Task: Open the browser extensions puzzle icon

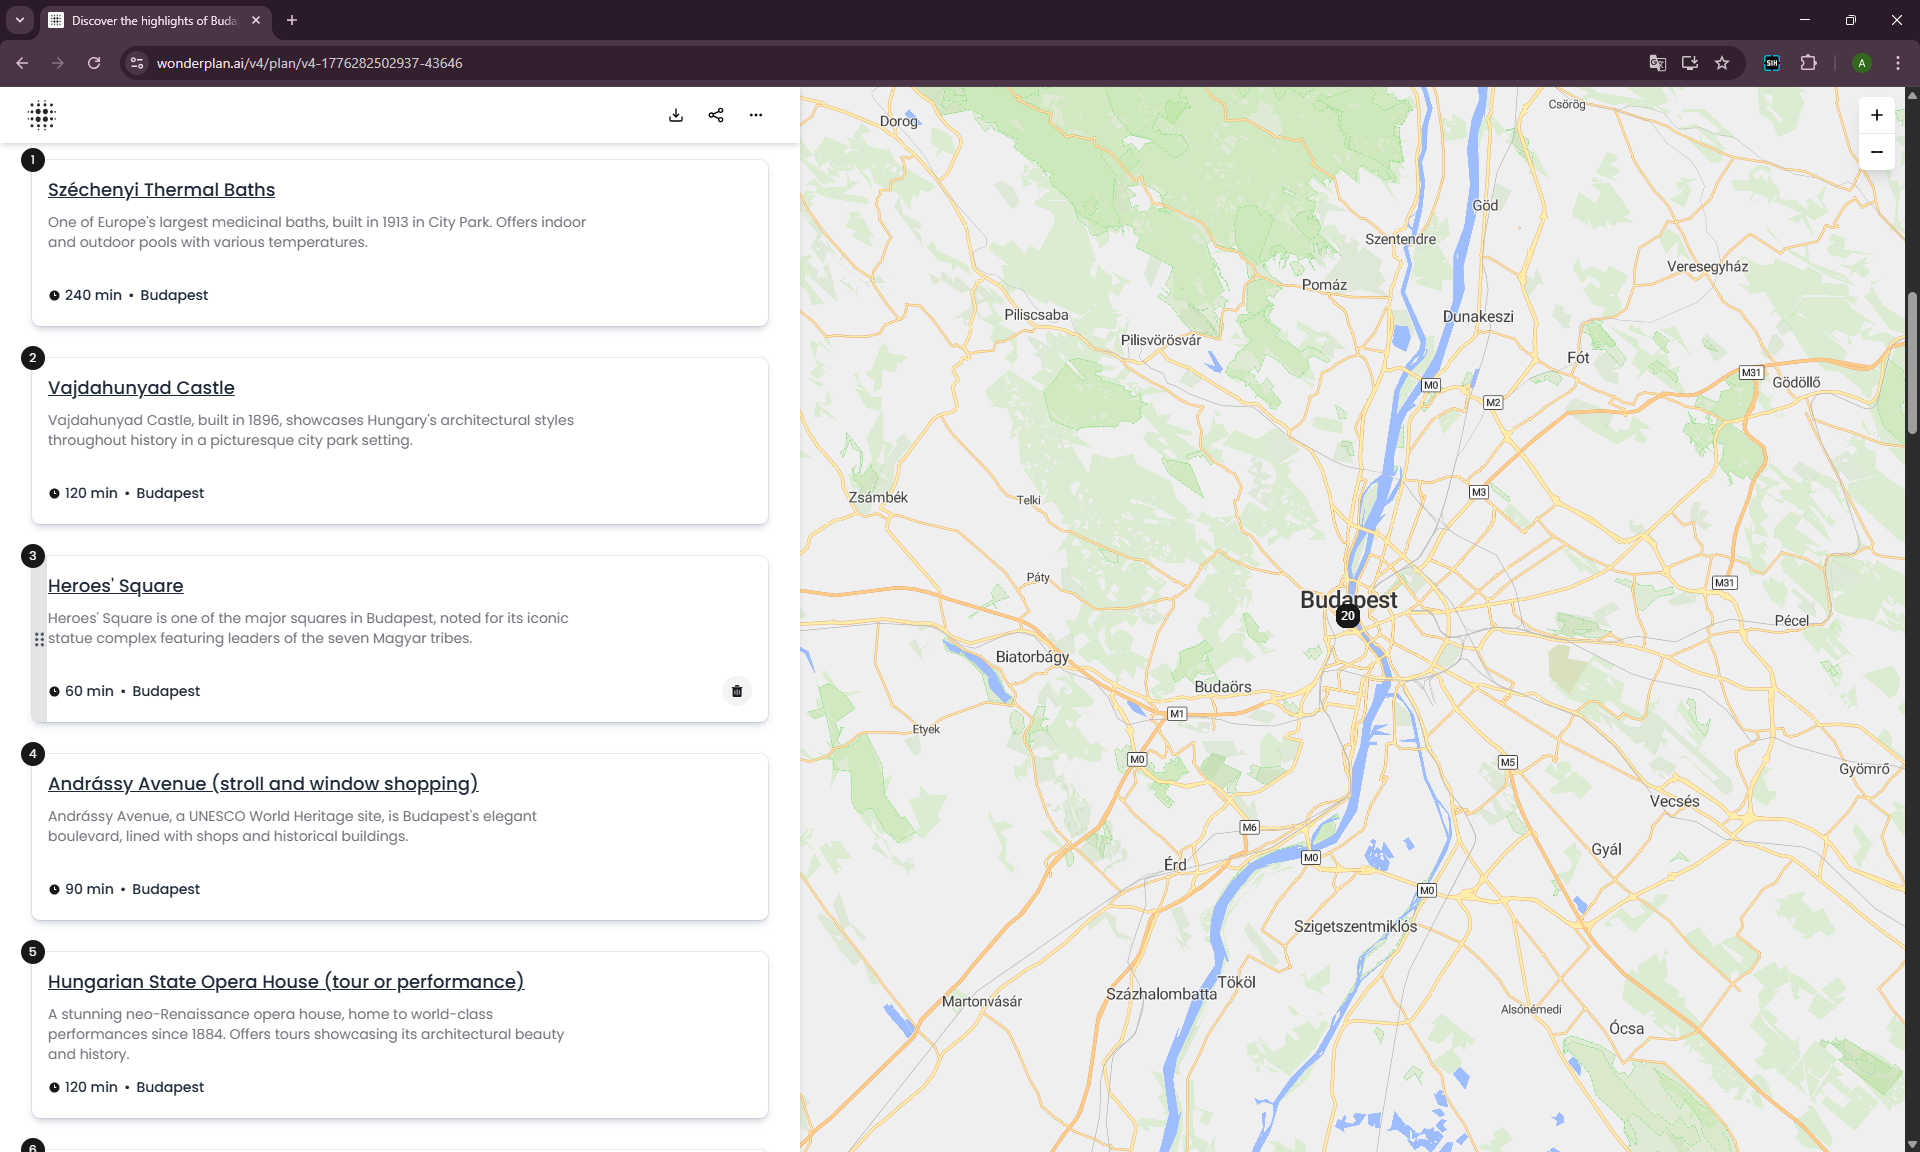Action: (x=1808, y=63)
